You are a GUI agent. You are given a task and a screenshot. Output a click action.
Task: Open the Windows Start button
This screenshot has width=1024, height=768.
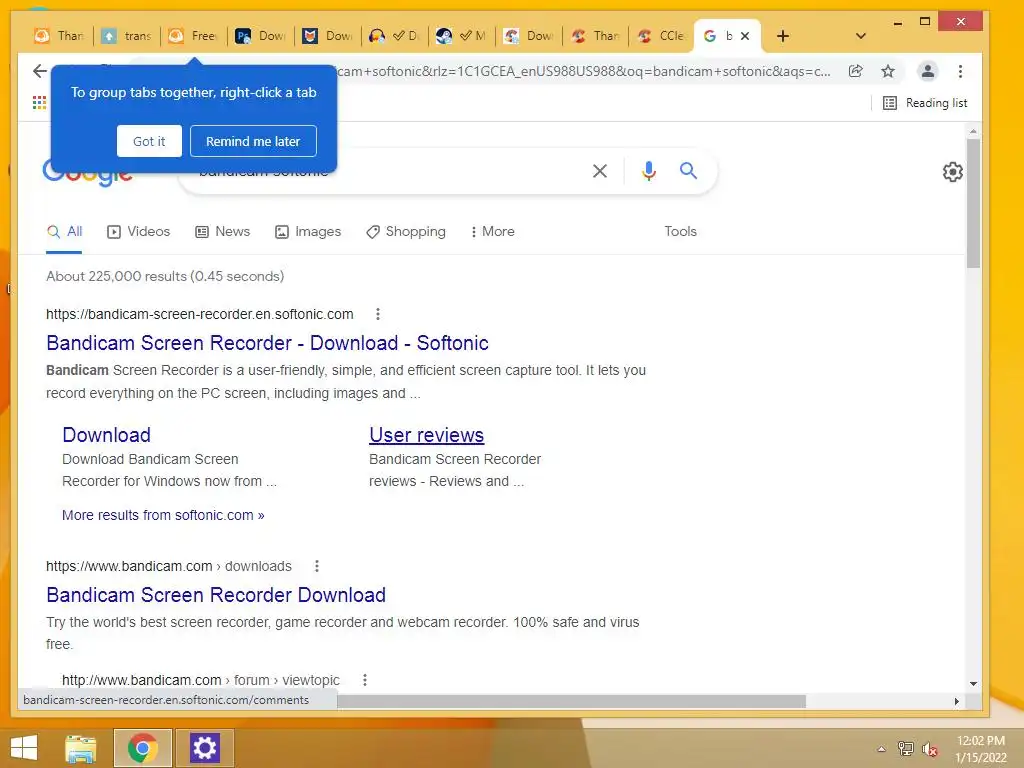point(24,748)
